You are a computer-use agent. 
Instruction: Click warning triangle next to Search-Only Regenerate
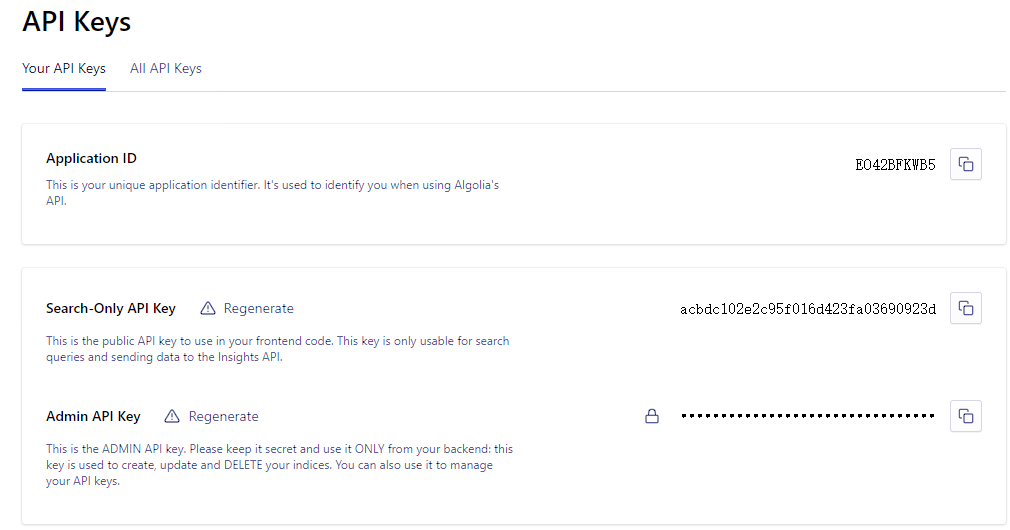[208, 308]
